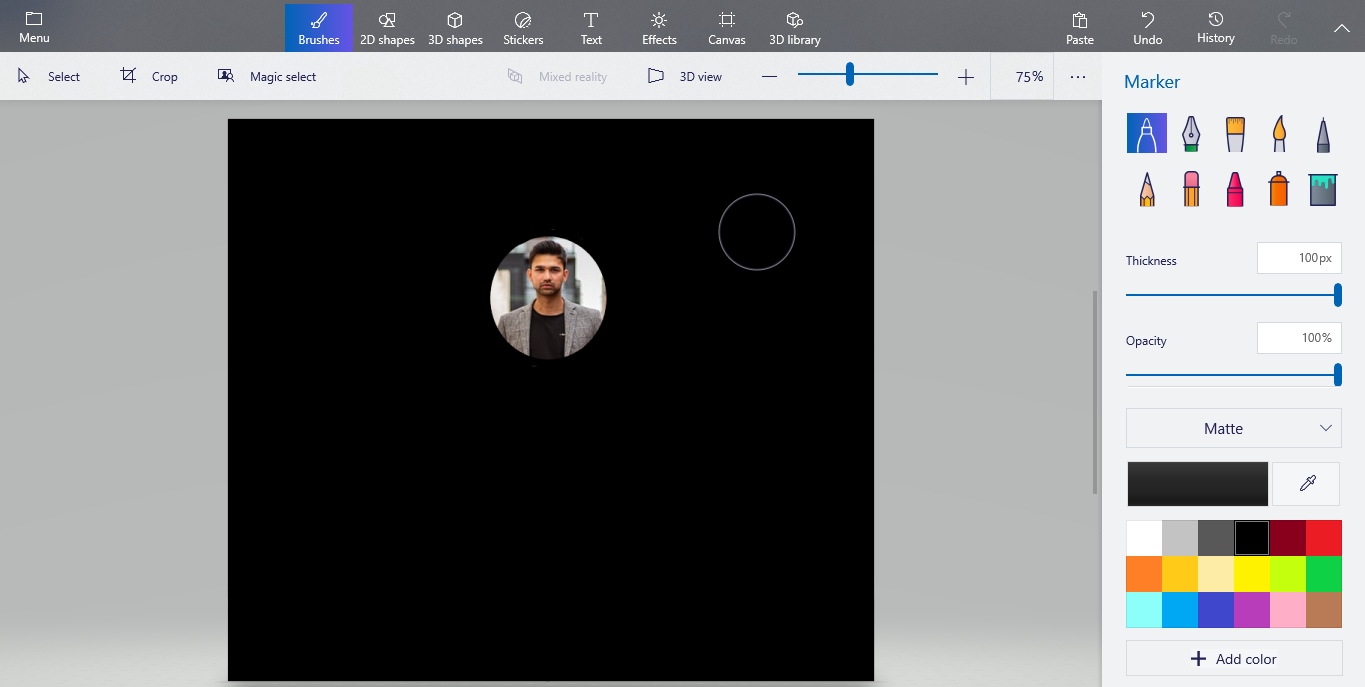Add a new custom color

click(1234, 658)
